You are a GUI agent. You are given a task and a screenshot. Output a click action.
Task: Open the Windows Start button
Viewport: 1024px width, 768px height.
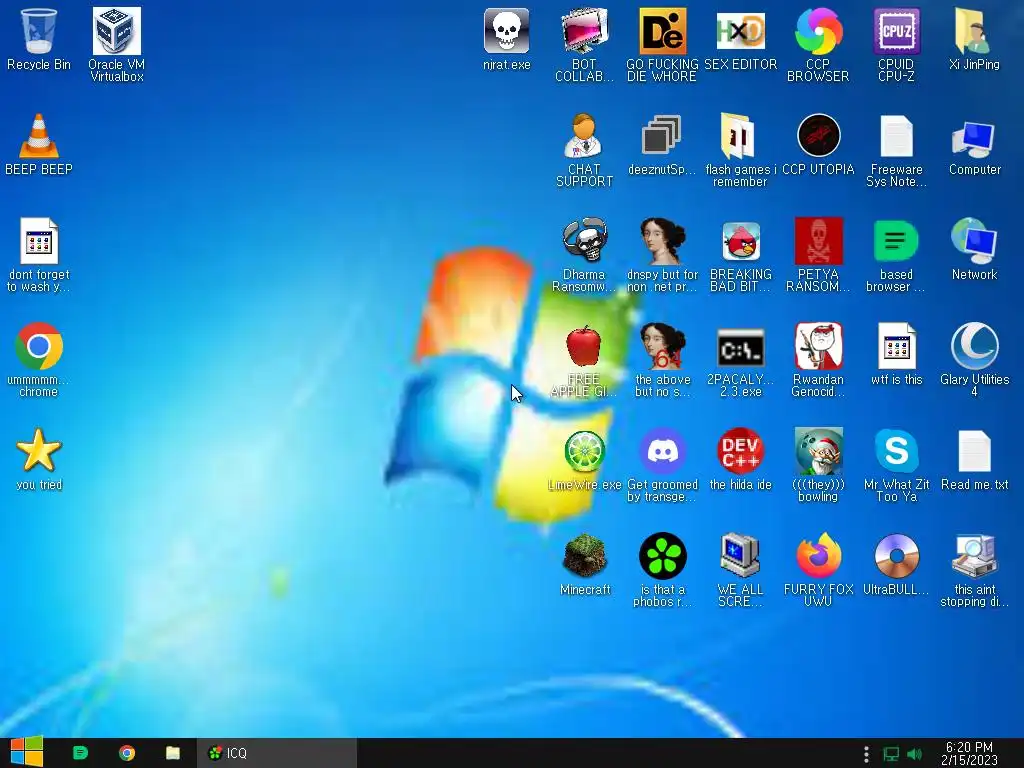click(x=27, y=752)
